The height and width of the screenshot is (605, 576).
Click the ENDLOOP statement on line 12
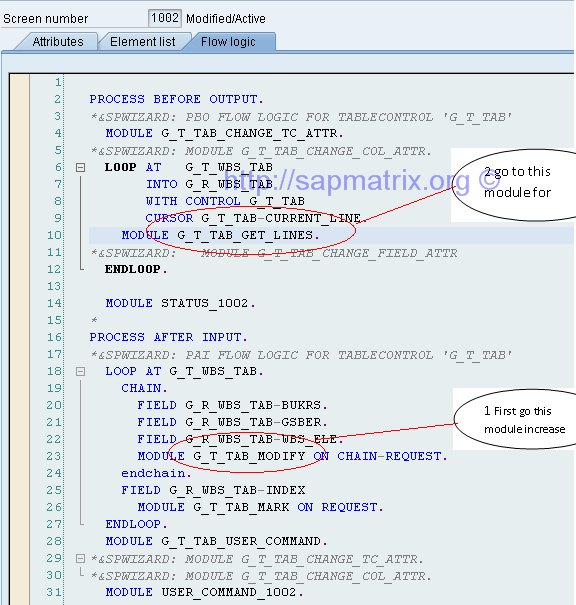[x=136, y=269]
